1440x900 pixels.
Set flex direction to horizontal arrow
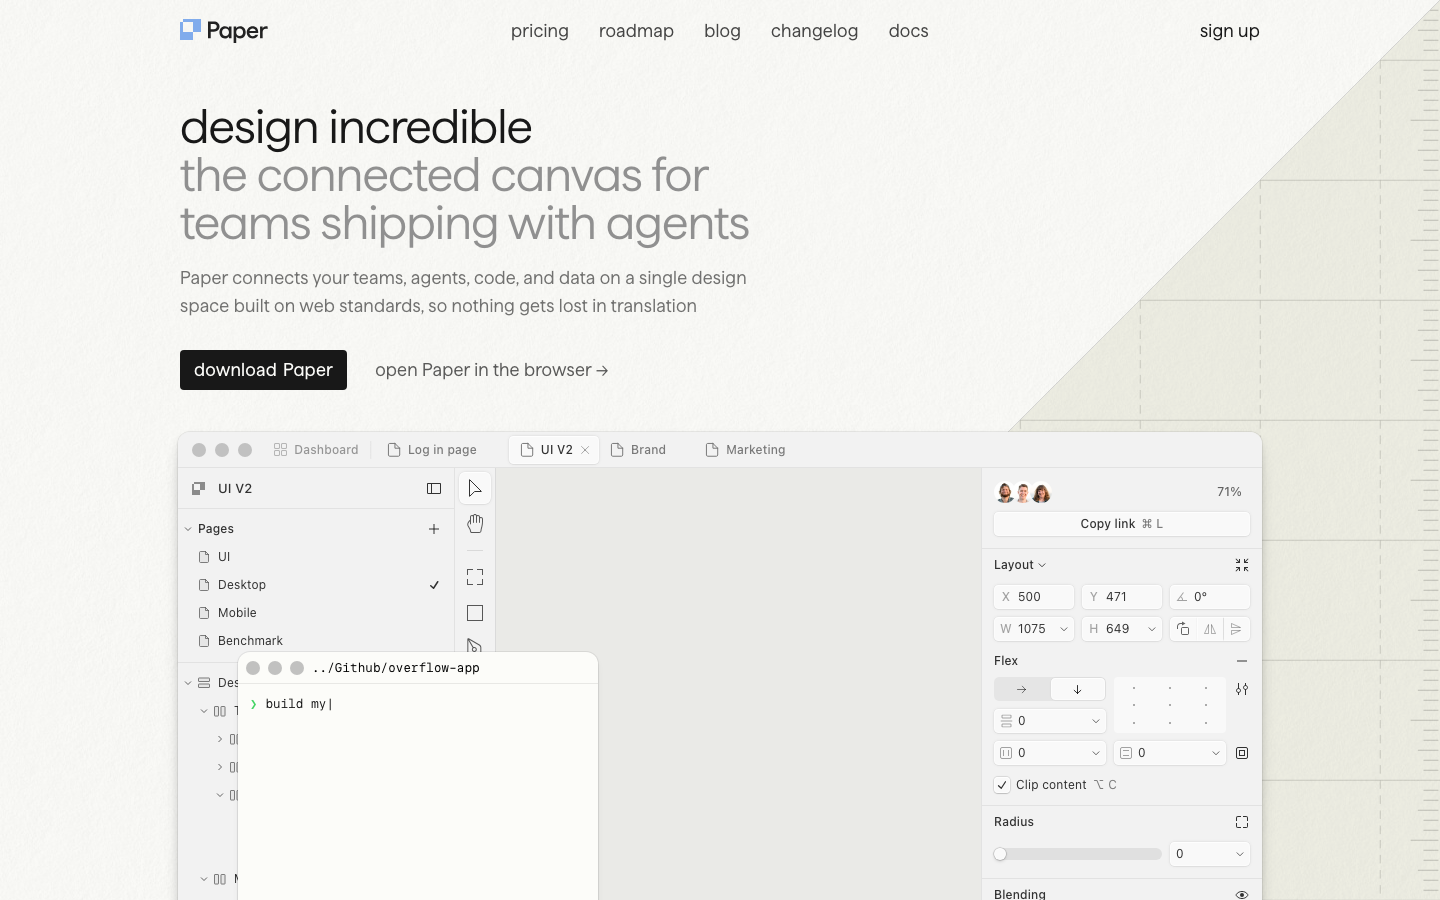click(1022, 689)
